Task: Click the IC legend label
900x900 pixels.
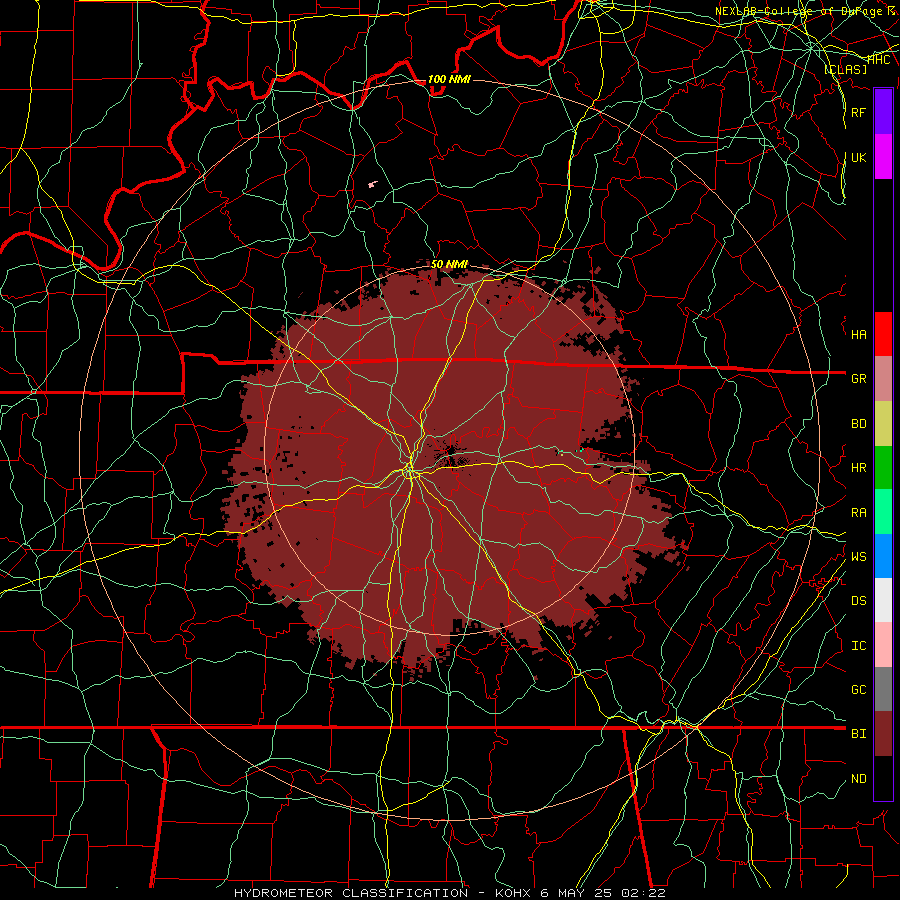Action: (x=858, y=646)
